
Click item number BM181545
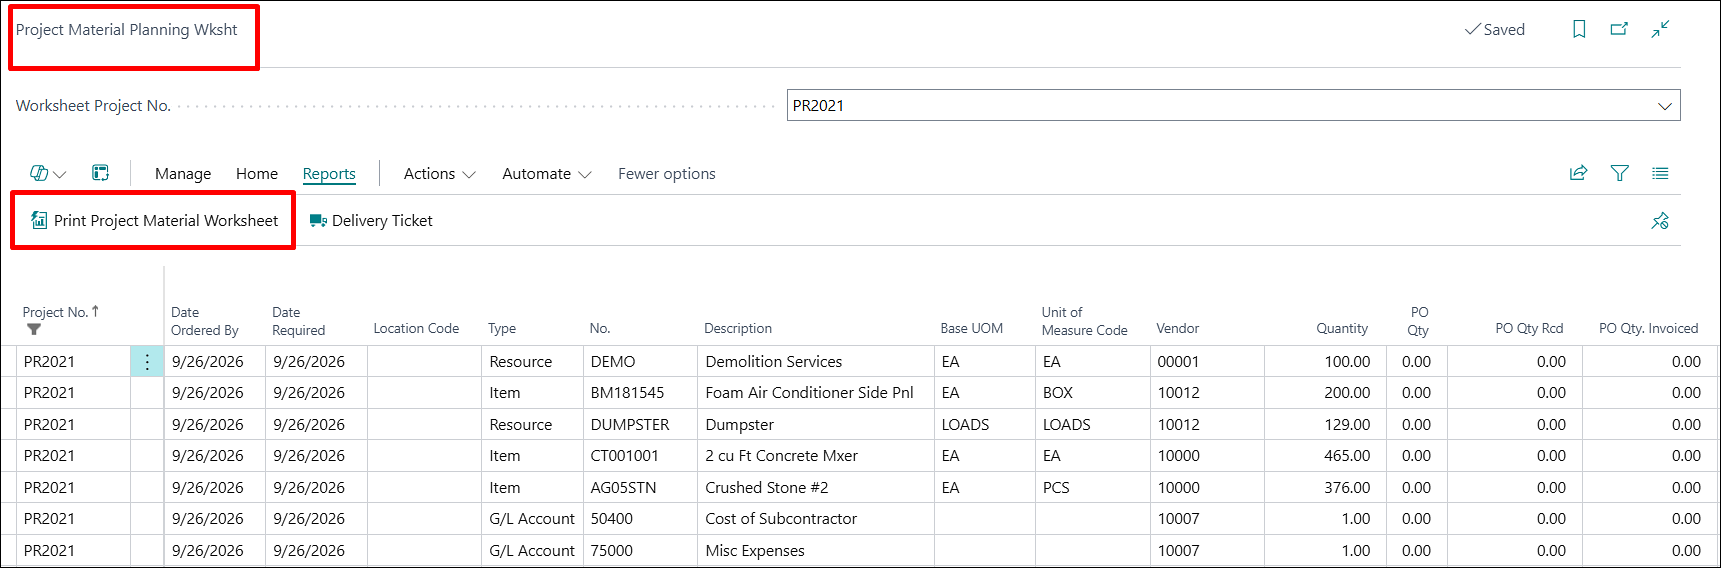(x=640, y=393)
